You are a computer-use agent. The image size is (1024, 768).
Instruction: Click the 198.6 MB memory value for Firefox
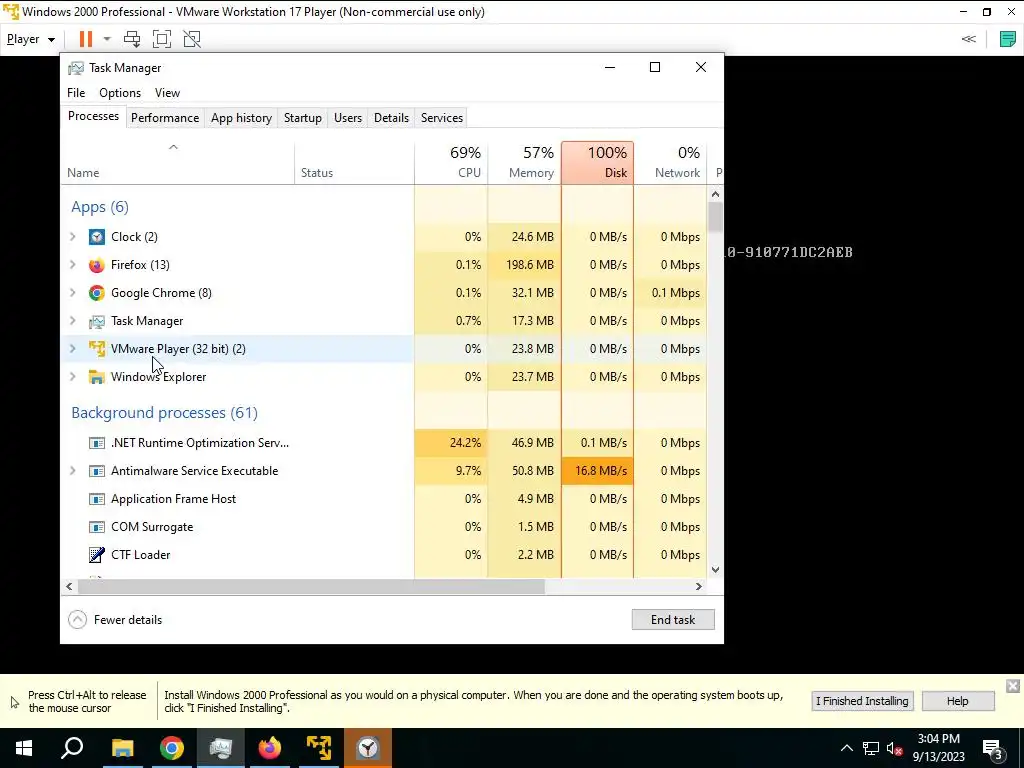pyautogui.click(x=524, y=264)
